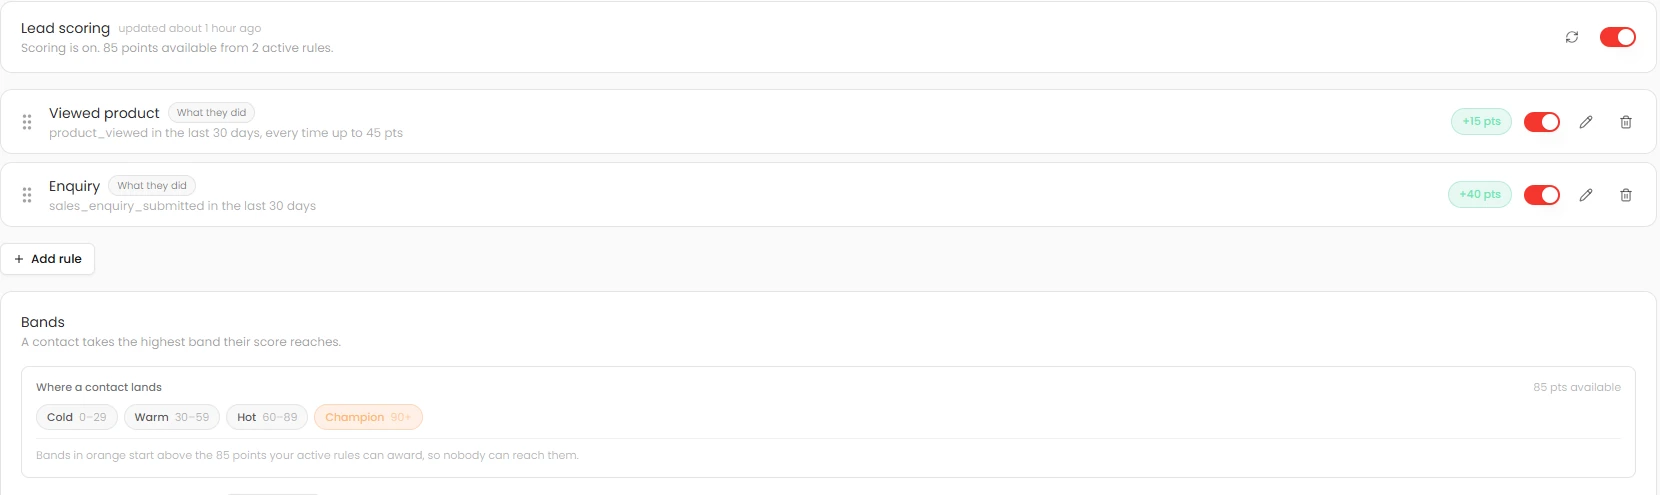This screenshot has width=1660, height=495.
Task: Delete the Viewed product rule
Action: tap(1626, 122)
